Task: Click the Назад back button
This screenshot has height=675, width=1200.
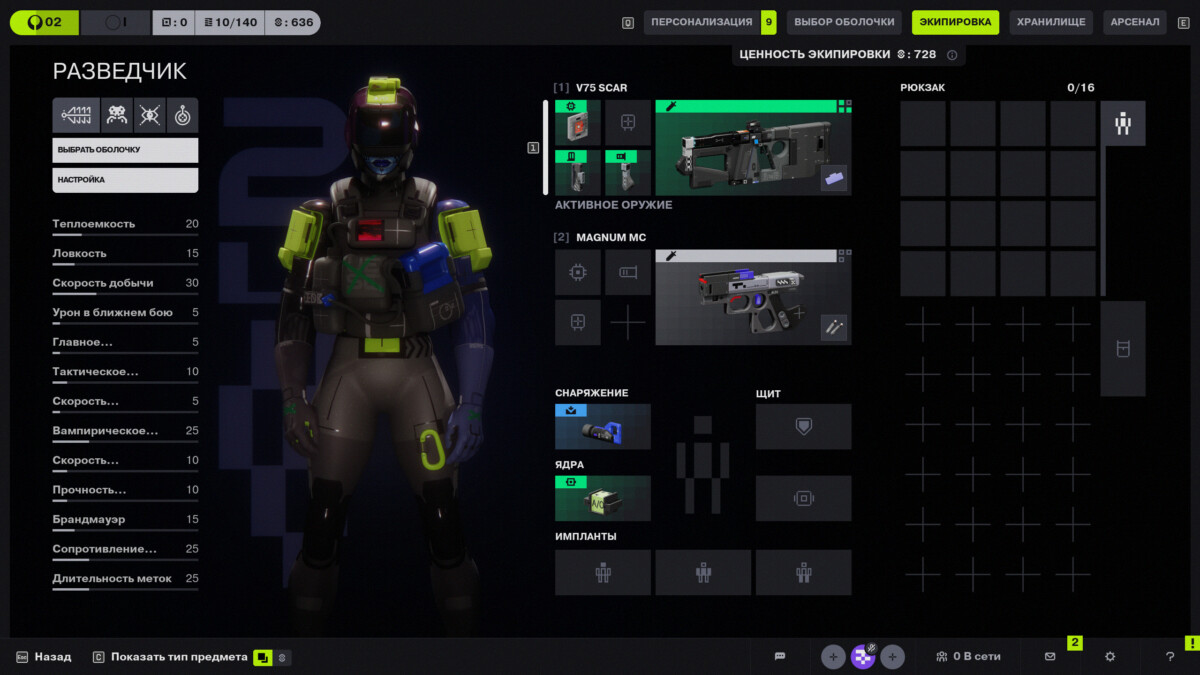Action: pos(44,657)
